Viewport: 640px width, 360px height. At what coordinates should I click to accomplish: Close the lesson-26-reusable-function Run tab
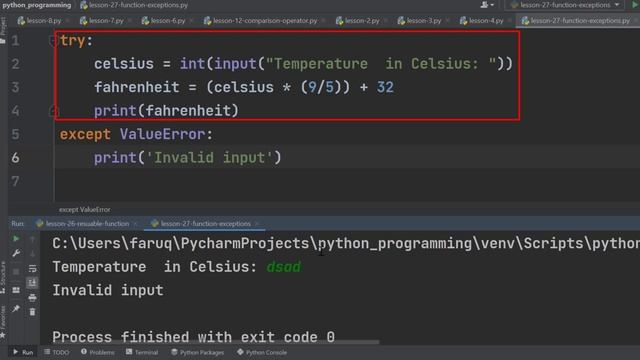[x=135, y=224]
